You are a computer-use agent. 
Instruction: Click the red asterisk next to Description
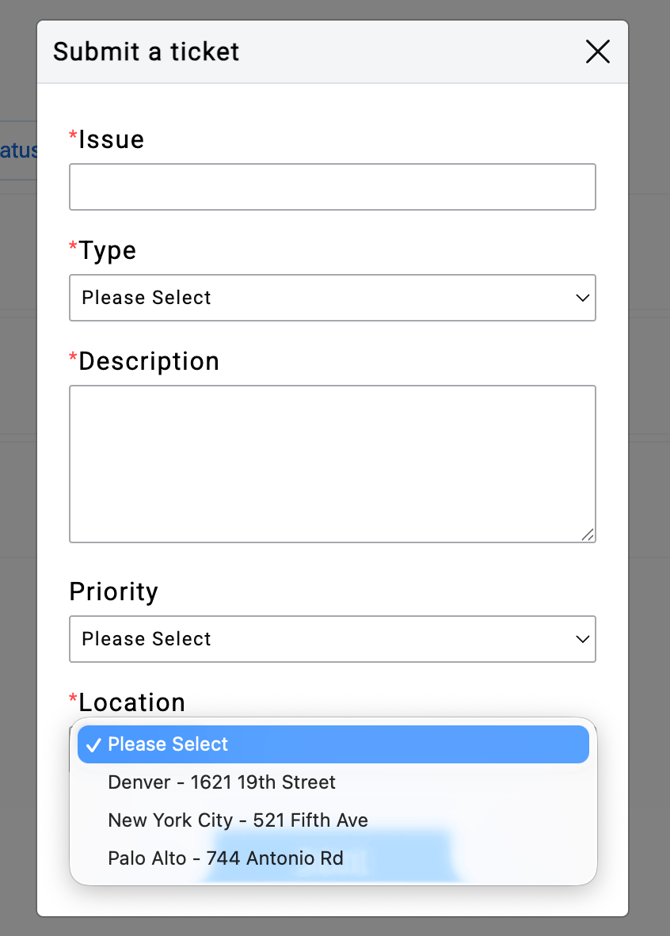point(73,358)
